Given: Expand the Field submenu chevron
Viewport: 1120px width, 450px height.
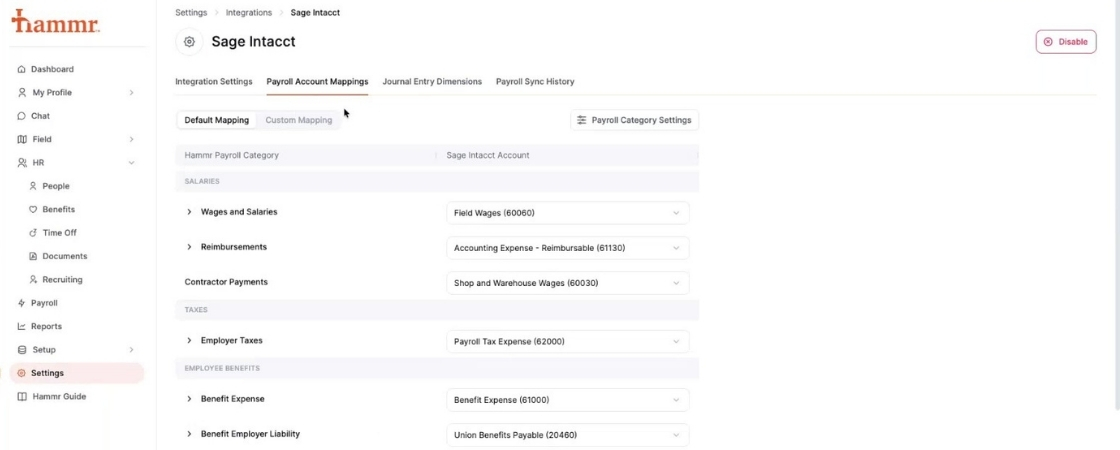Looking at the screenshot, I should click(131, 139).
